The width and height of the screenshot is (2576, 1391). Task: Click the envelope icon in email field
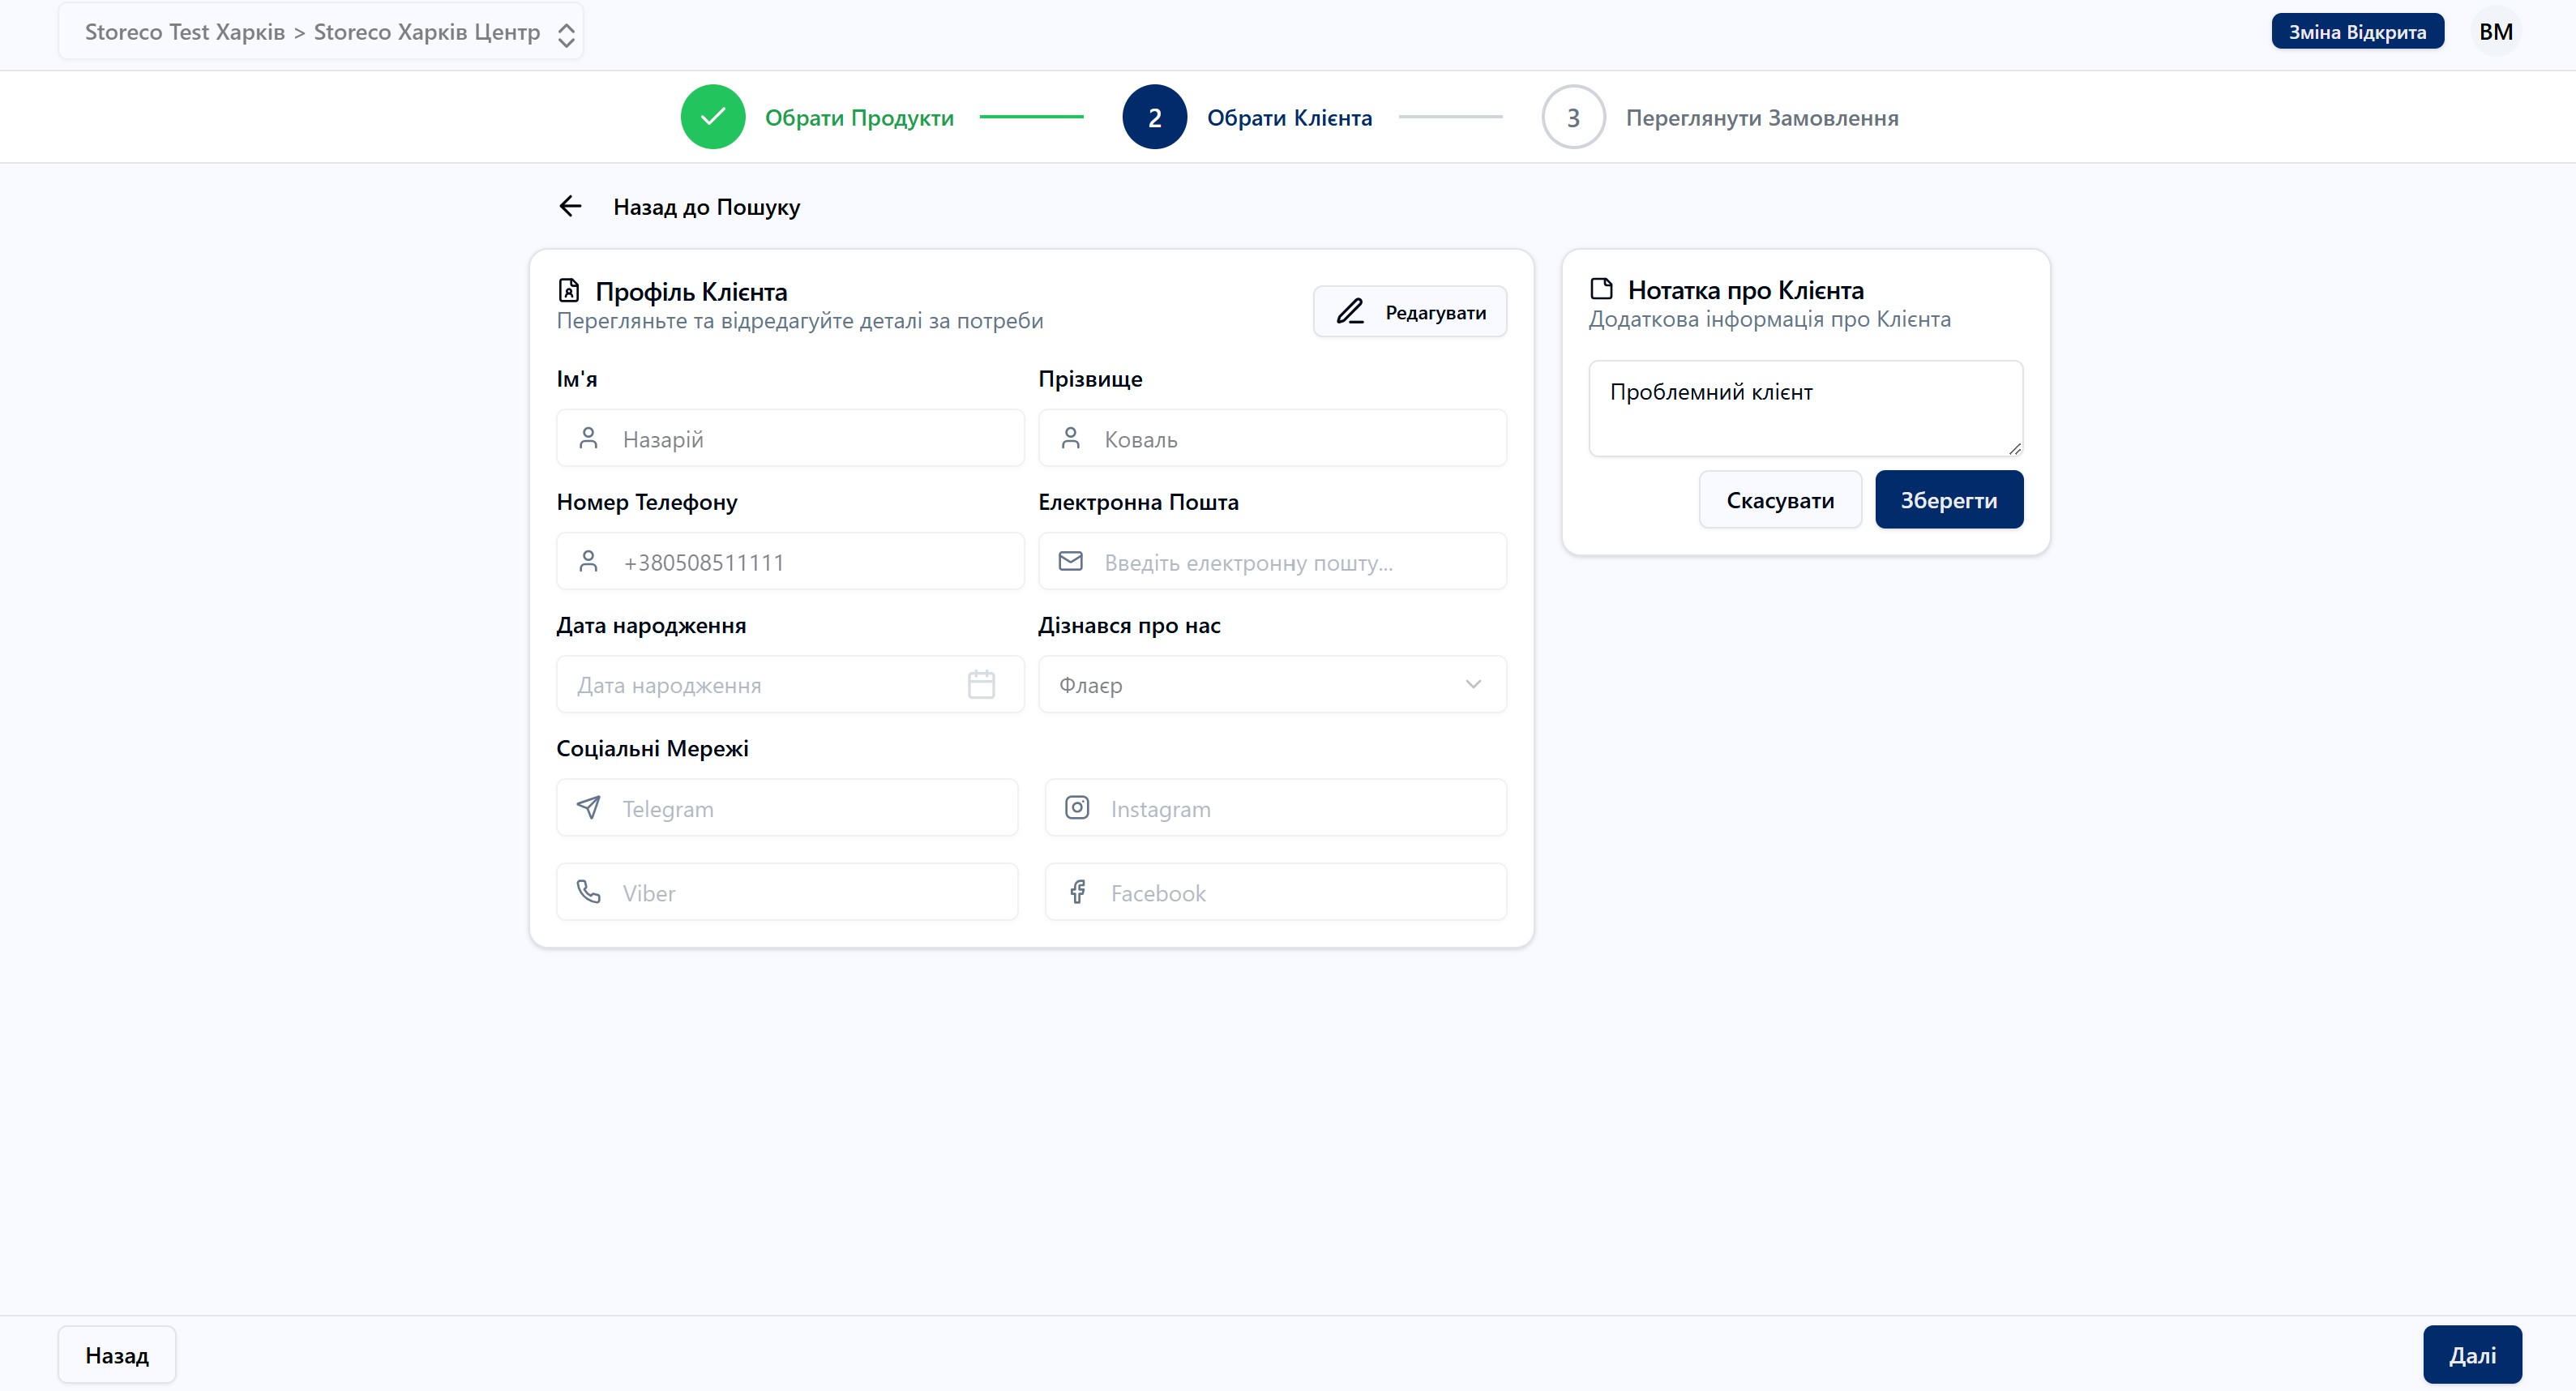pyautogui.click(x=1070, y=562)
